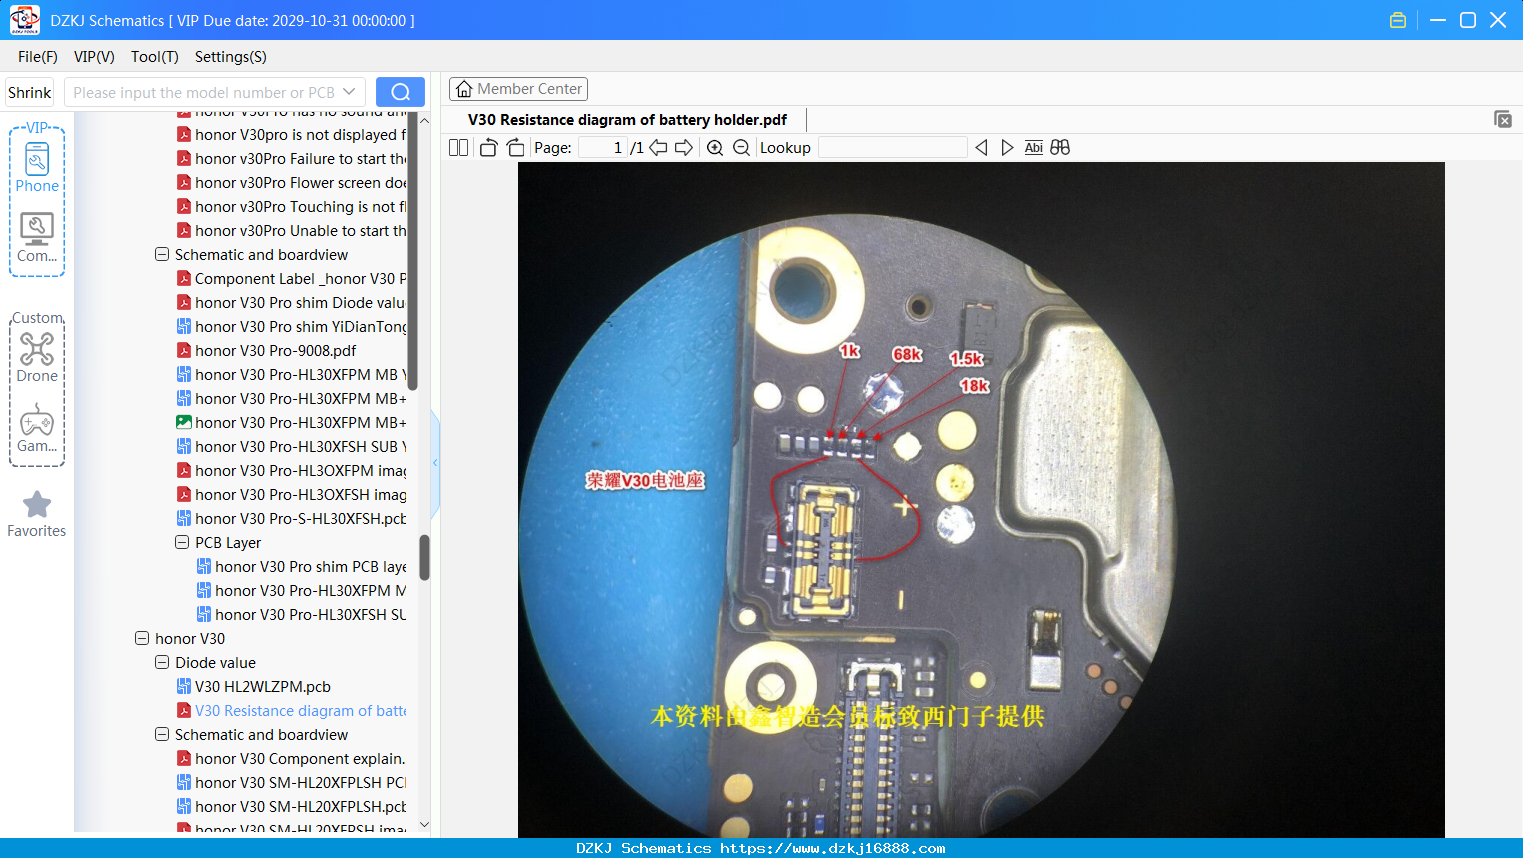
Task: Open 'honor V30 Pro-S-HL30XFSH.pcb' file
Action: click(x=301, y=519)
